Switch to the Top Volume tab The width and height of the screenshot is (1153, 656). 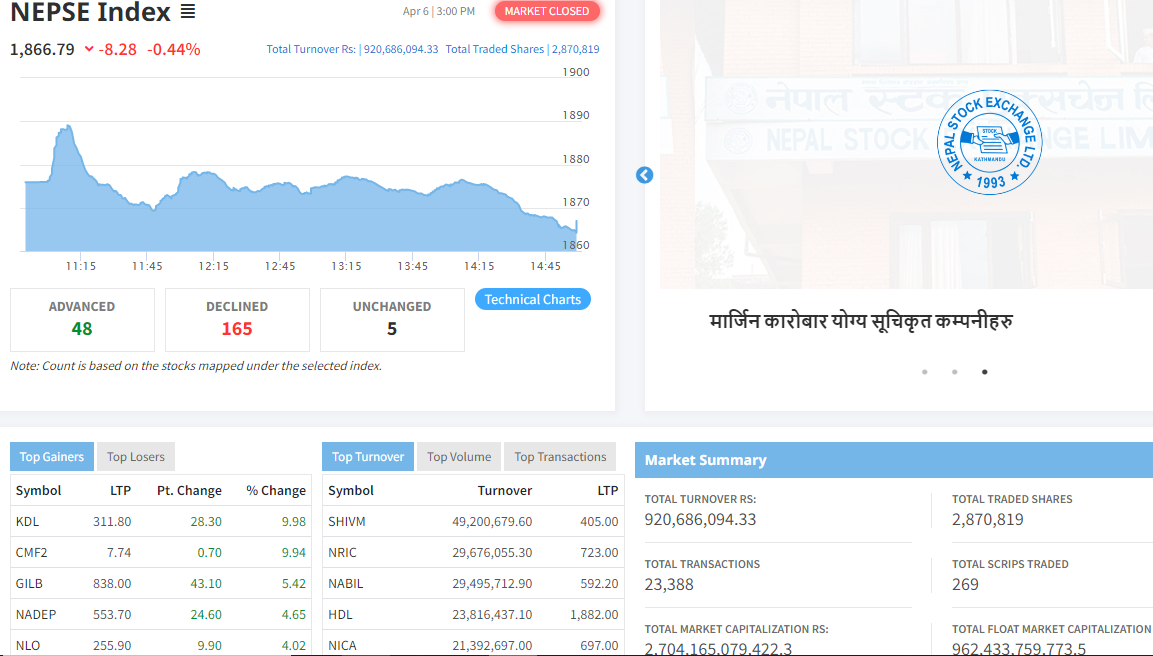459,457
